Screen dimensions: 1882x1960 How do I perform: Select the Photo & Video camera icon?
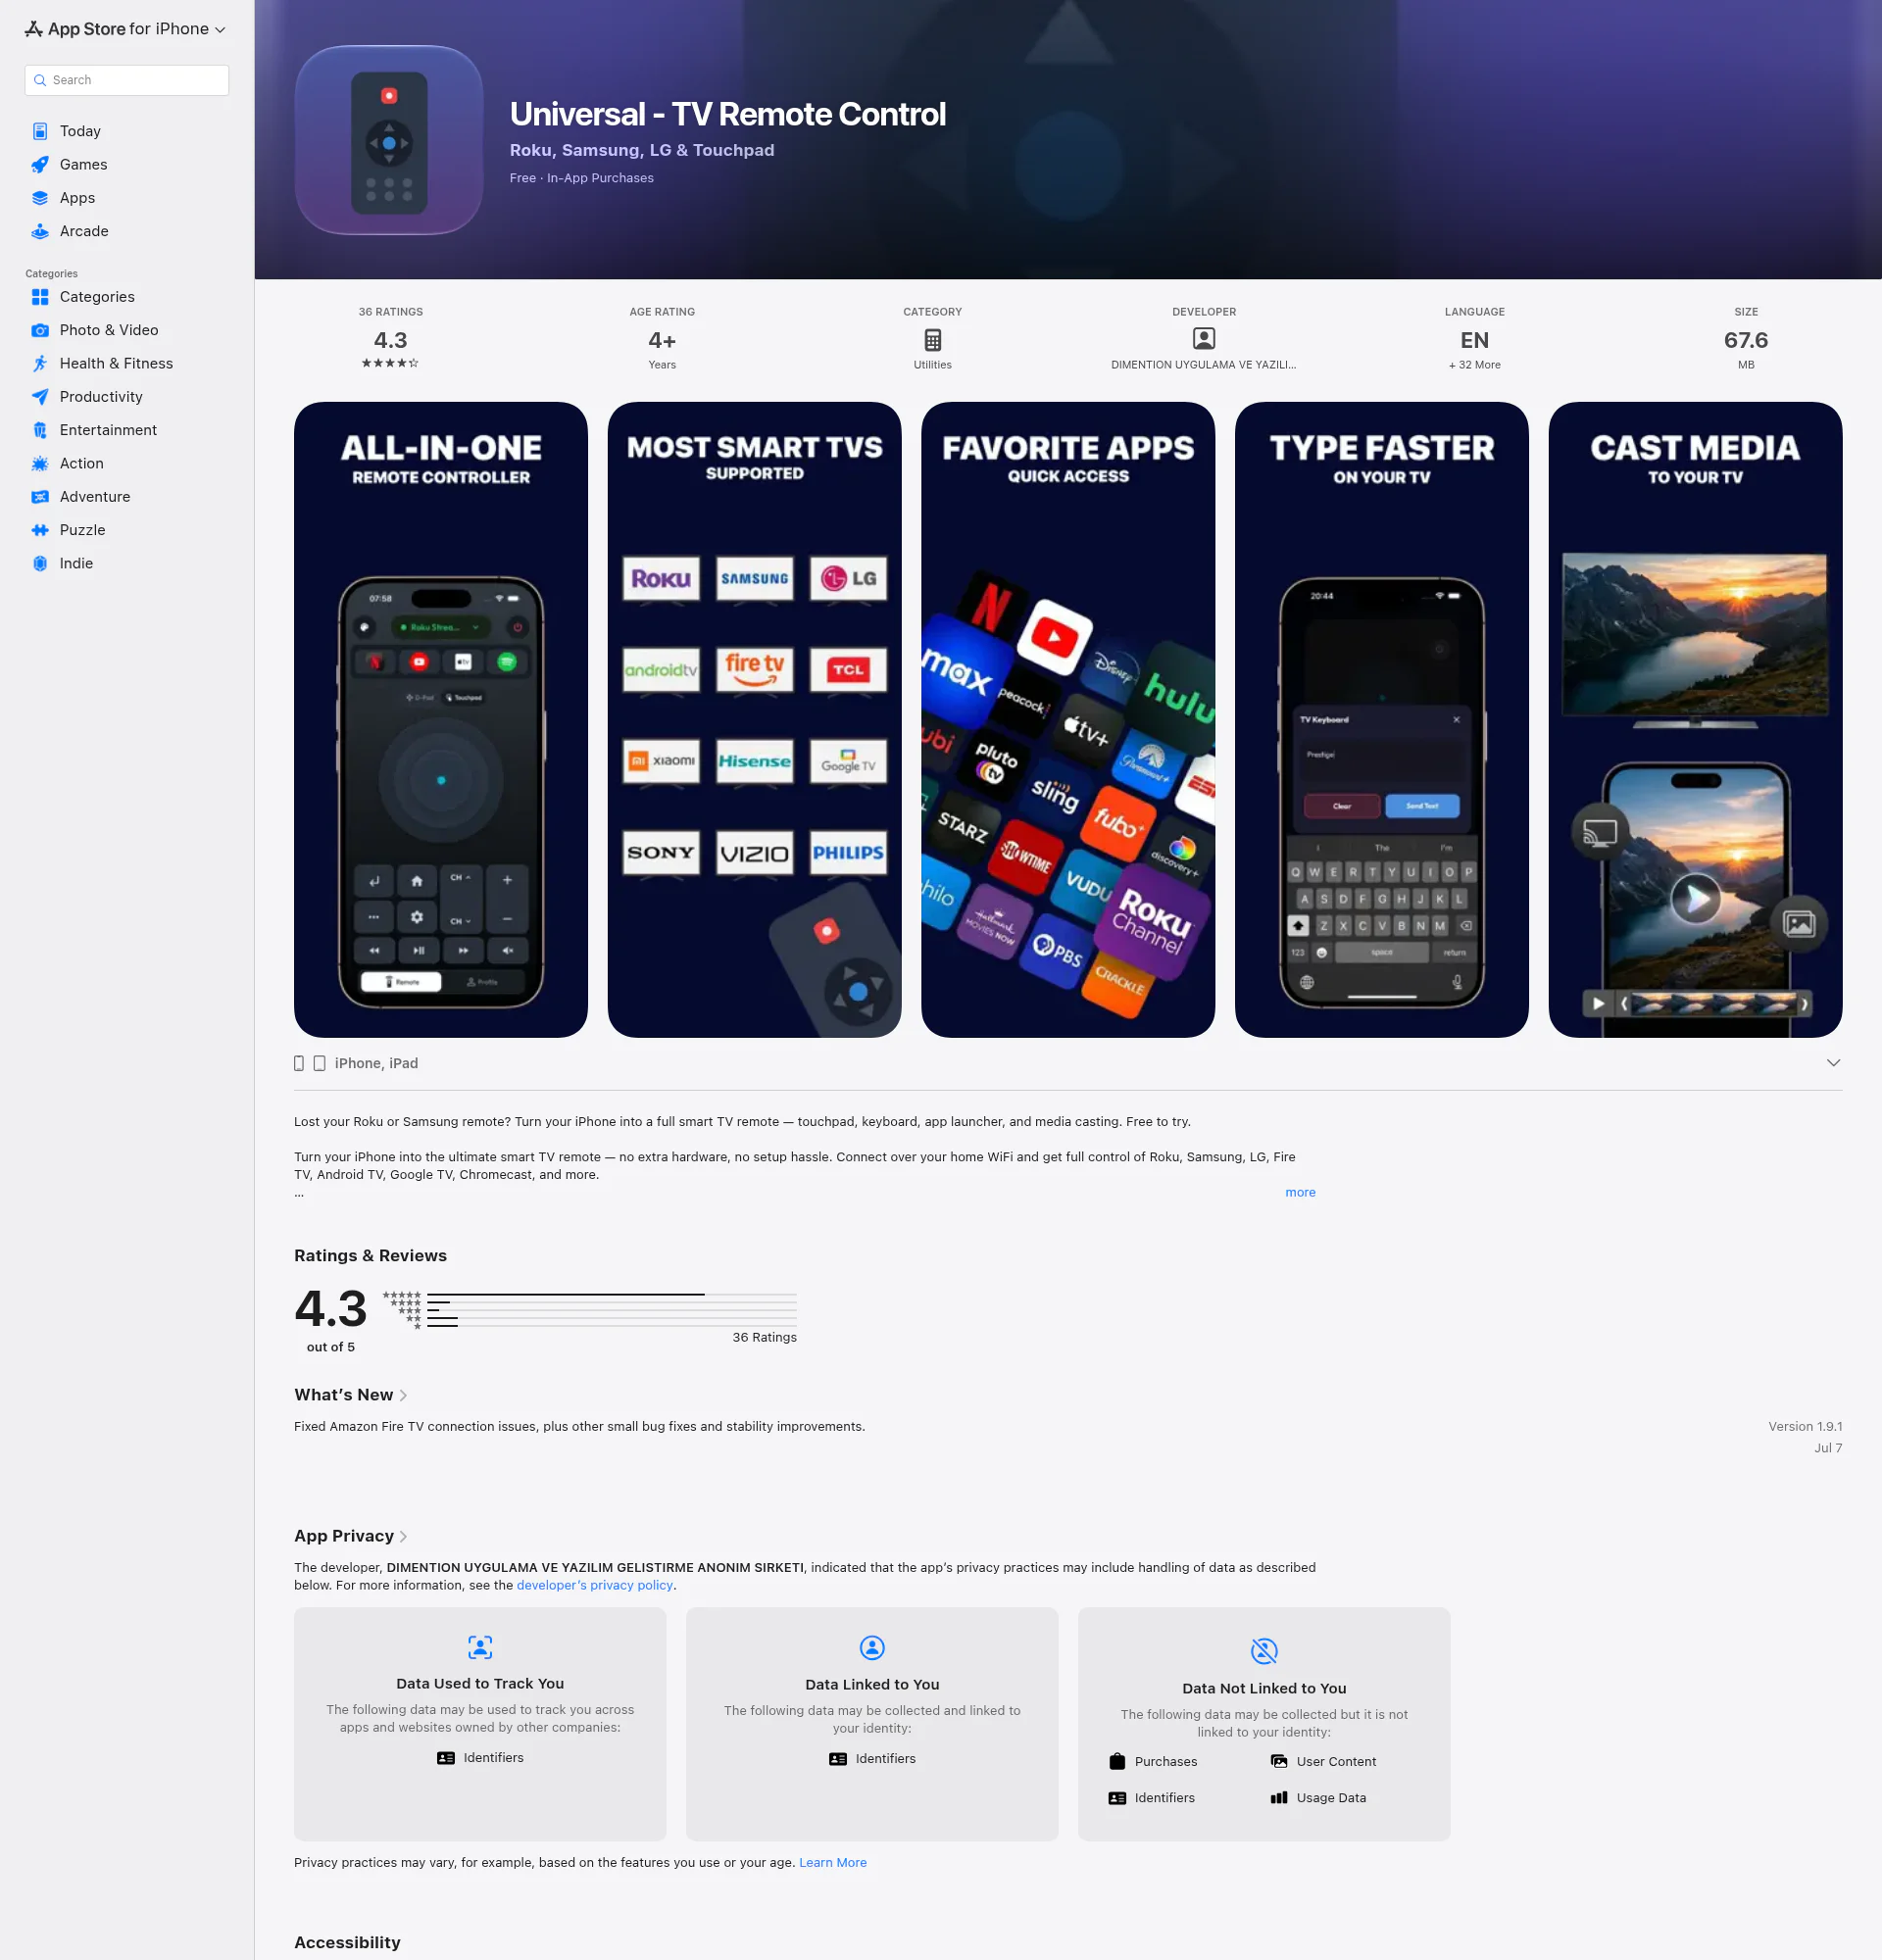pos(40,330)
